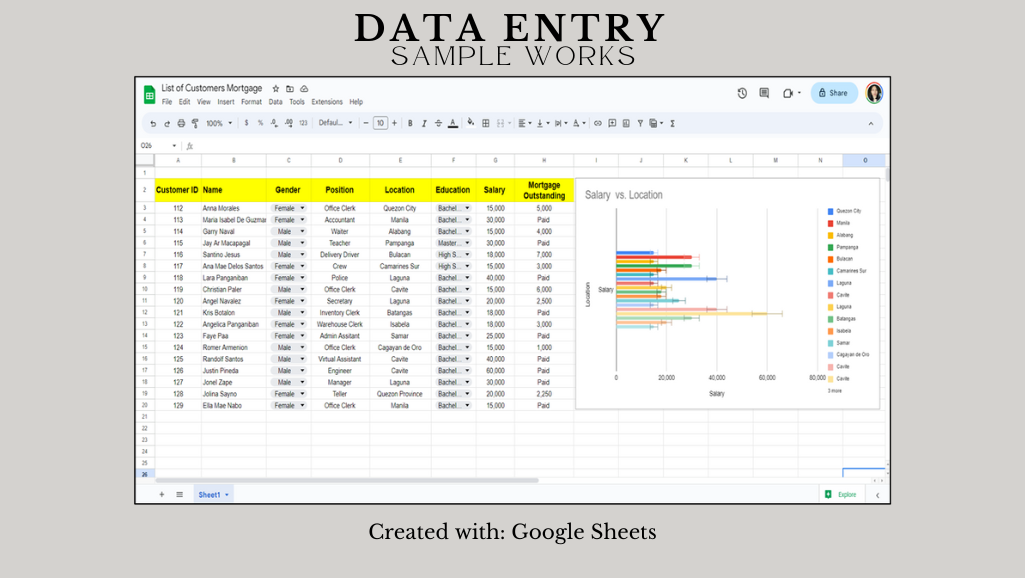Star the List of Customers Mortgage document
Viewport: 1025px width, 578px height.
pyautogui.click(x=276, y=88)
